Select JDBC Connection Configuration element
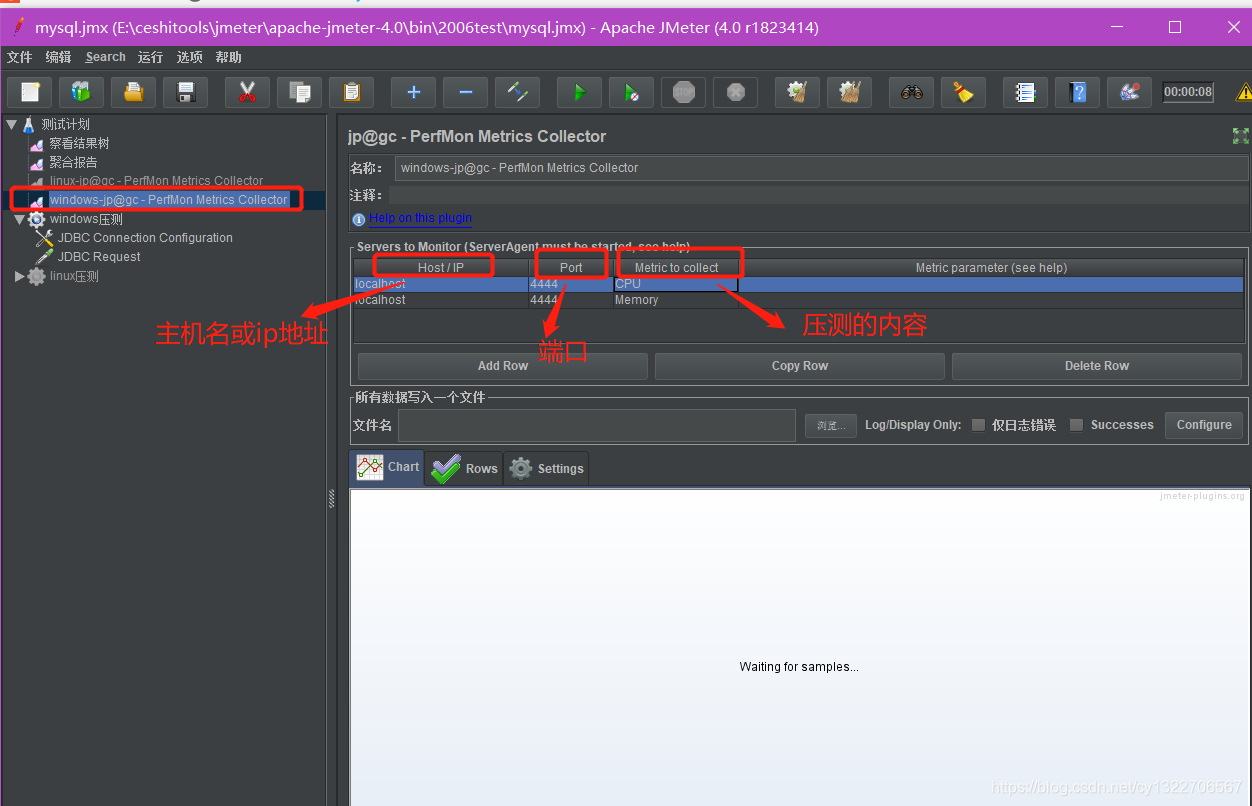Screen dimensions: 1252x806 tap(145, 238)
